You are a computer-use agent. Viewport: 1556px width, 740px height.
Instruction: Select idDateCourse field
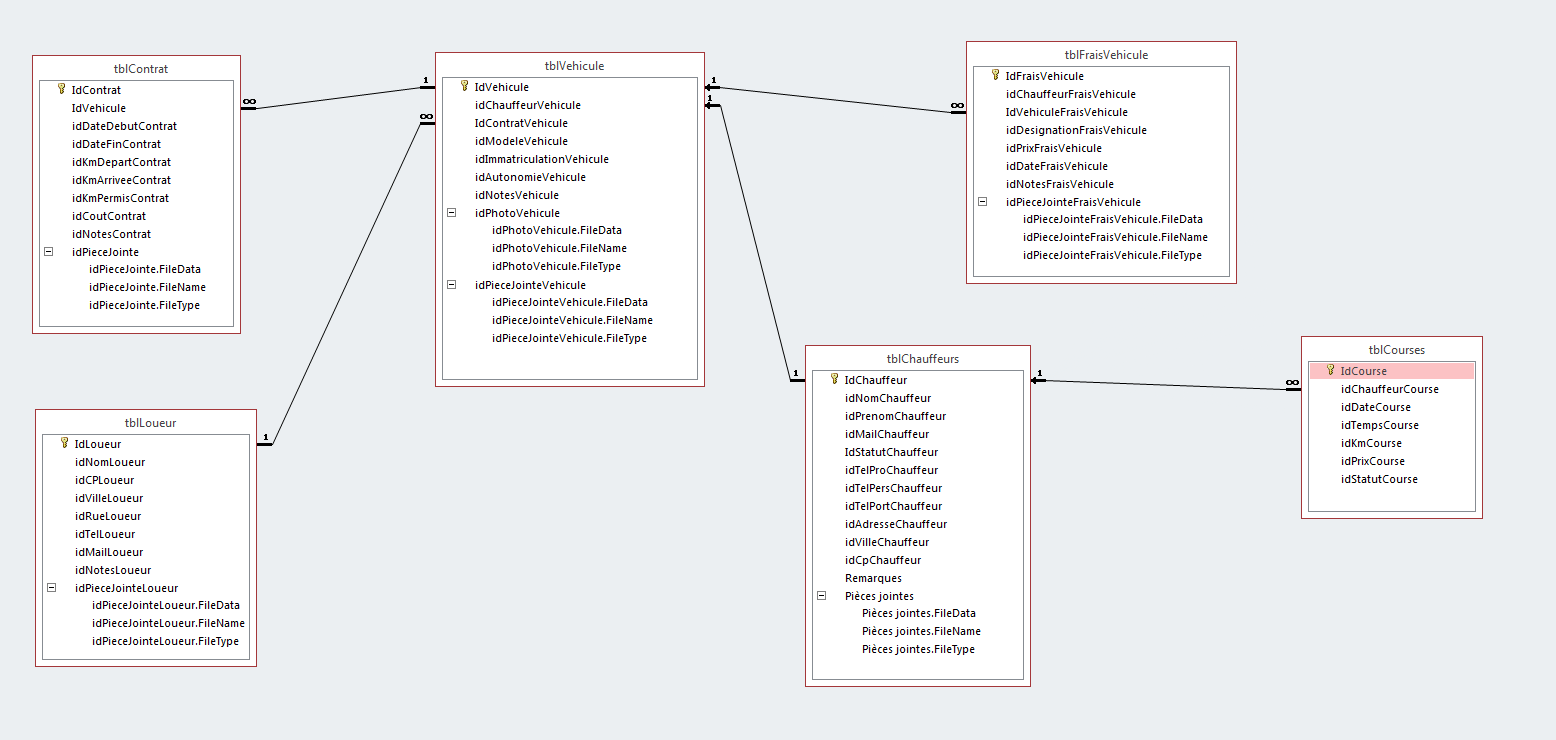(x=1375, y=407)
